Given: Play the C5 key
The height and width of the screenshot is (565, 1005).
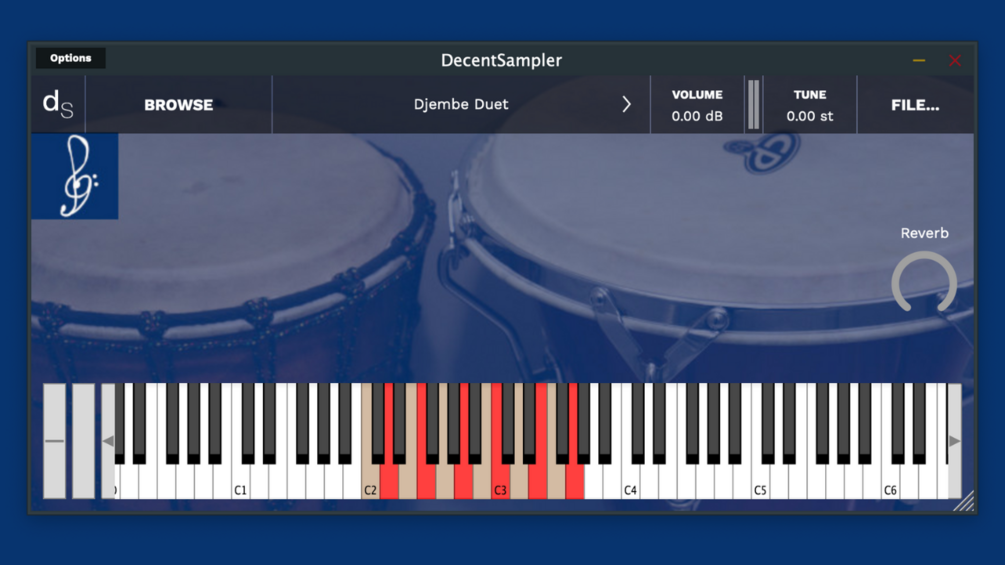Looking at the screenshot, I should pyautogui.click(x=761, y=482).
